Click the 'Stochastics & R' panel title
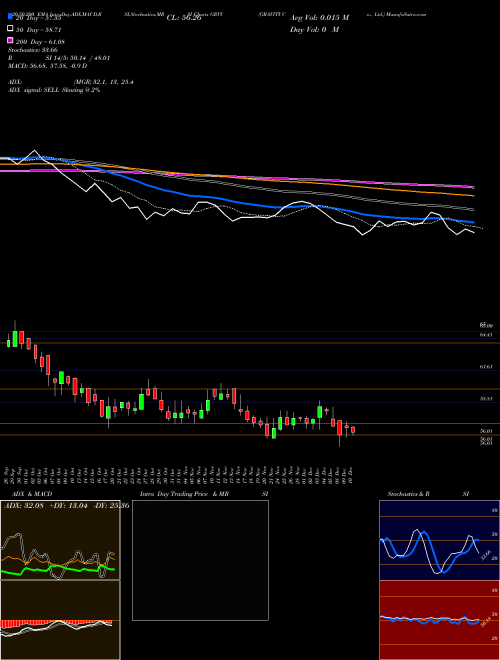500x660 pixels. 409,494
